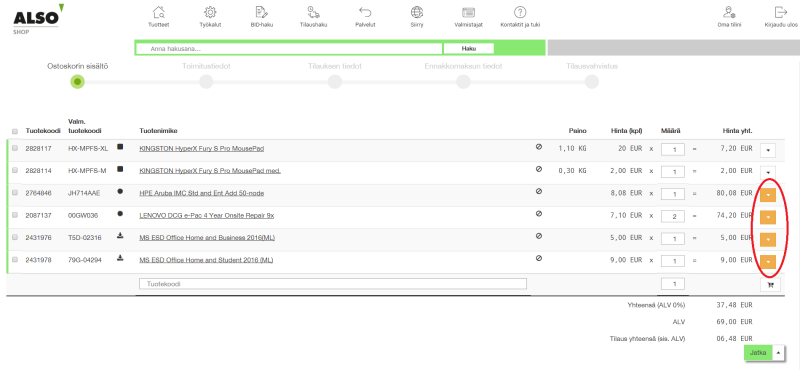Image resolution: width=800 pixels, height=370 pixels.
Task: Click the no-stock icon on the KINGSTON MousePad med. row
Action: coord(539,169)
